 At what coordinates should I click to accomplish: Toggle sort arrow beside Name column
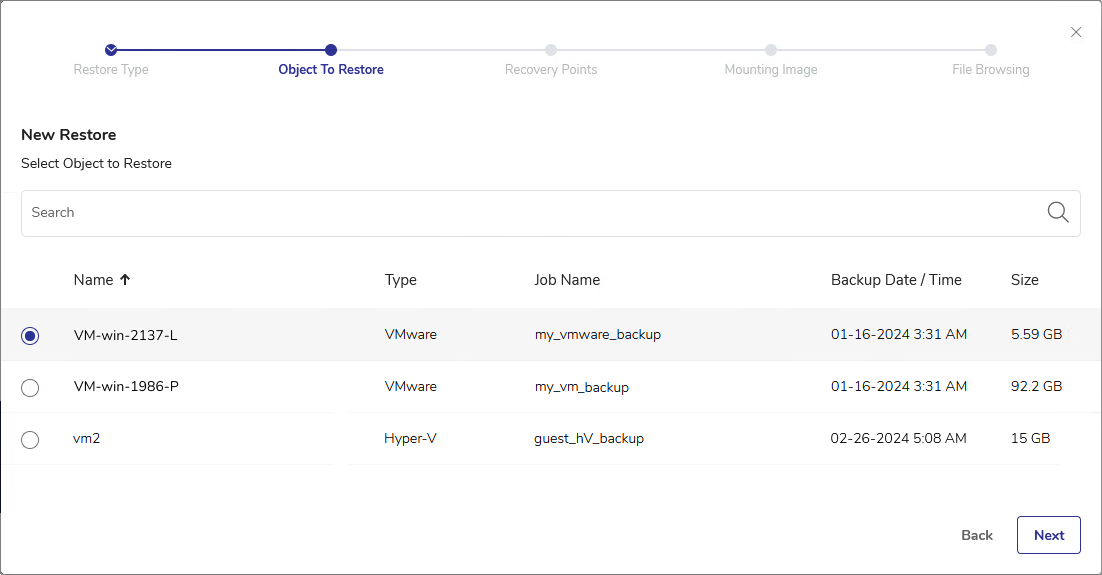pos(125,280)
